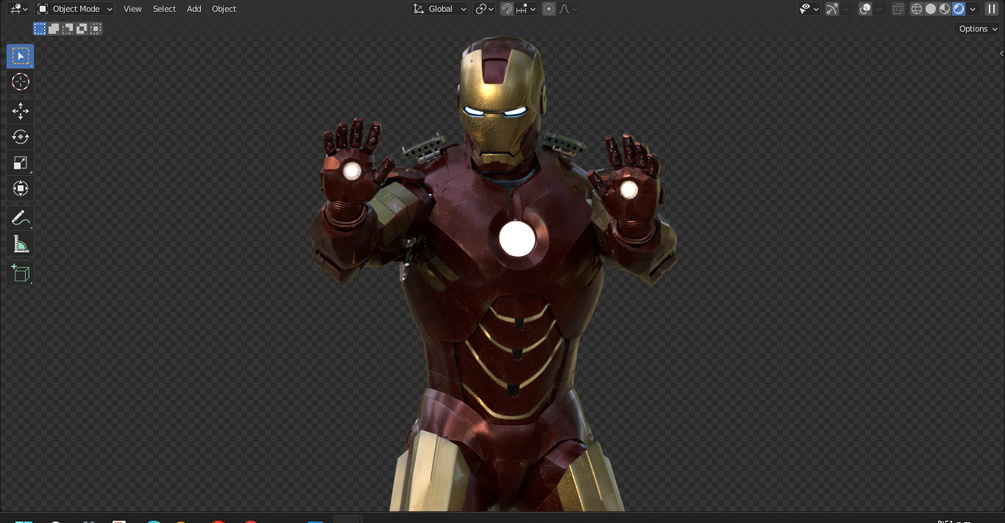
Task: Choose the Intersect selection mode
Action: [x=96, y=28]
